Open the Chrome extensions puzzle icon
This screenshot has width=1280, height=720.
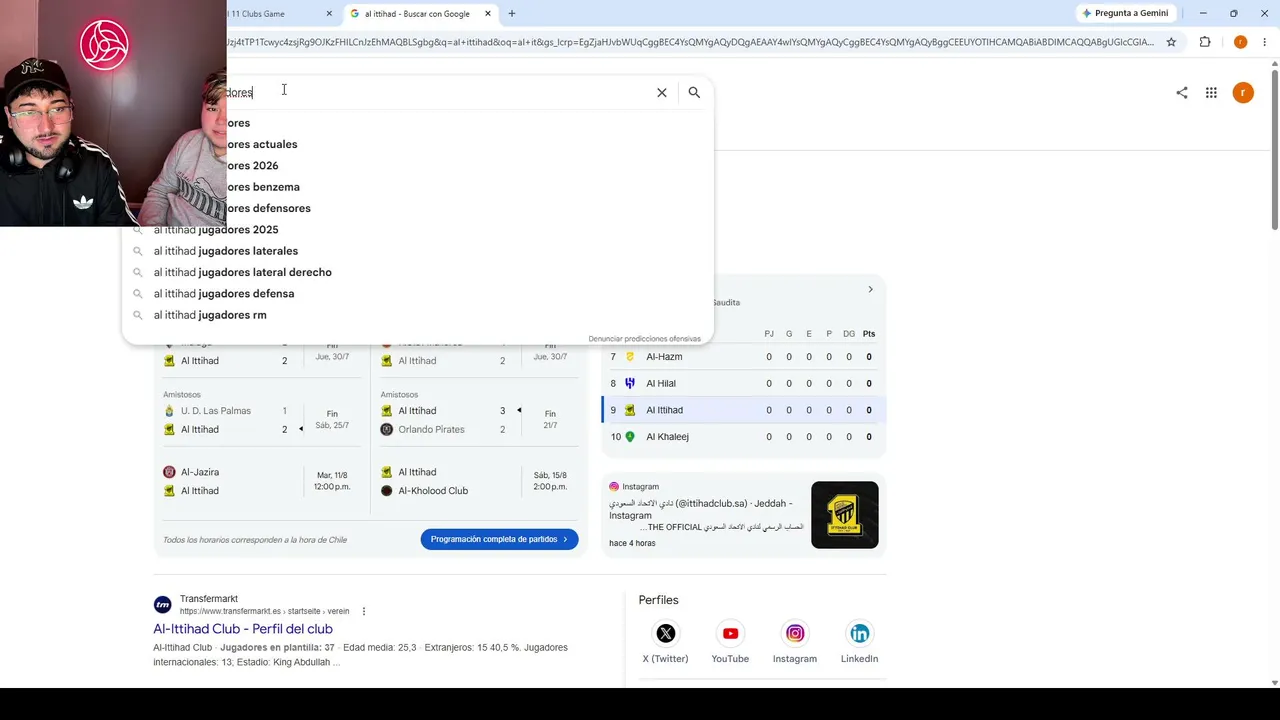point(1205,42)
